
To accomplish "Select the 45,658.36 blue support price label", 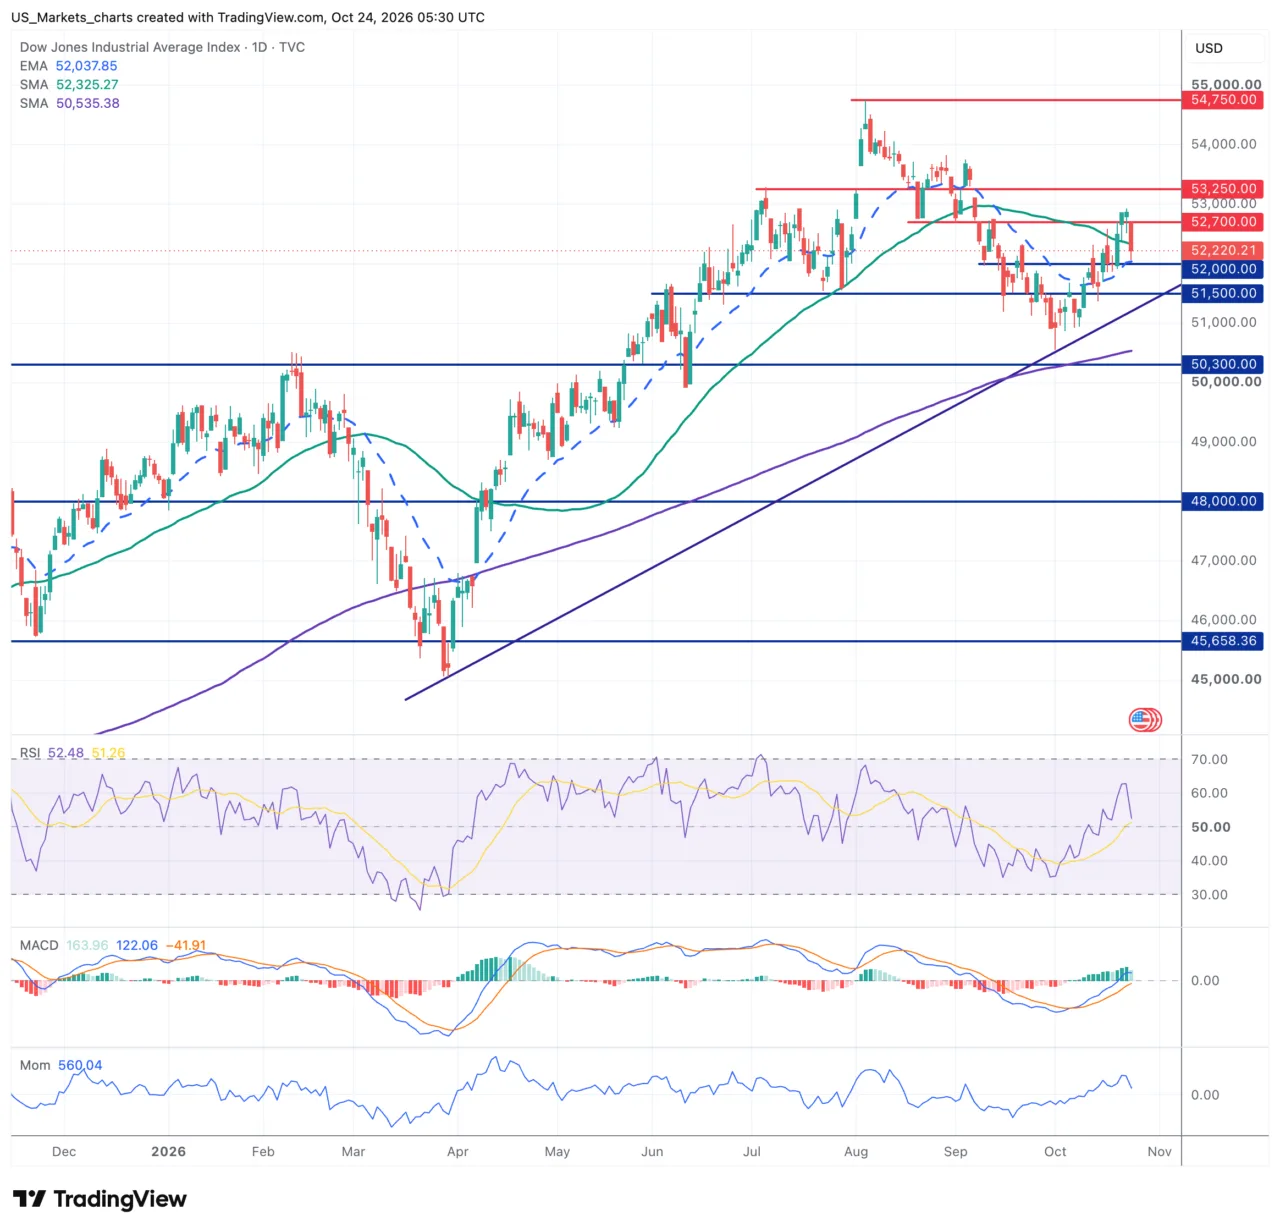I will tap(1223, 641).
